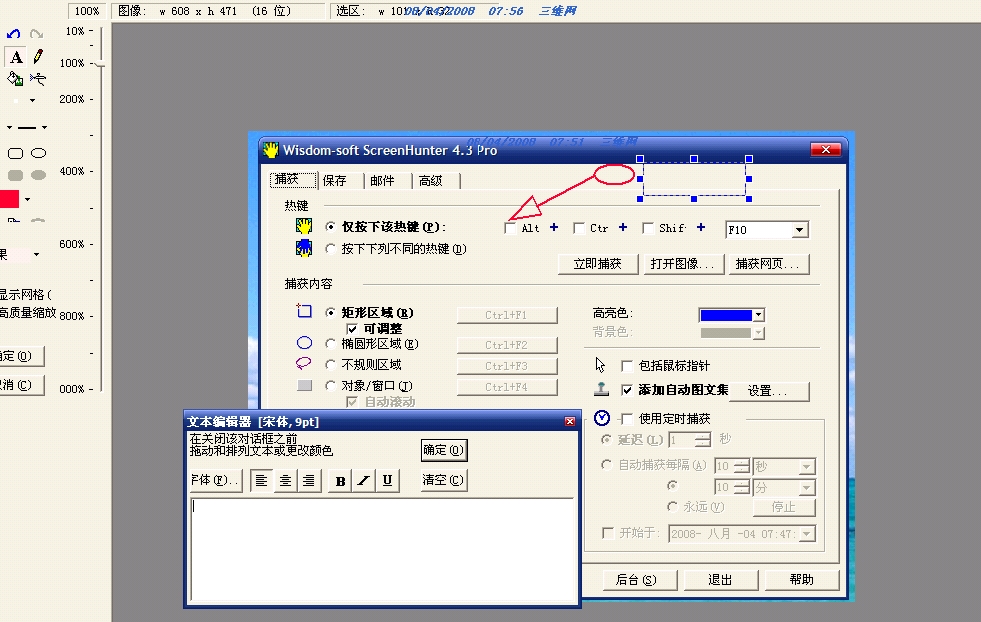This screenshot has height=622, width=981.
Task: Click mouse pointer icon beside 包括鼠标指针
Action: click(x=600, y=365)
